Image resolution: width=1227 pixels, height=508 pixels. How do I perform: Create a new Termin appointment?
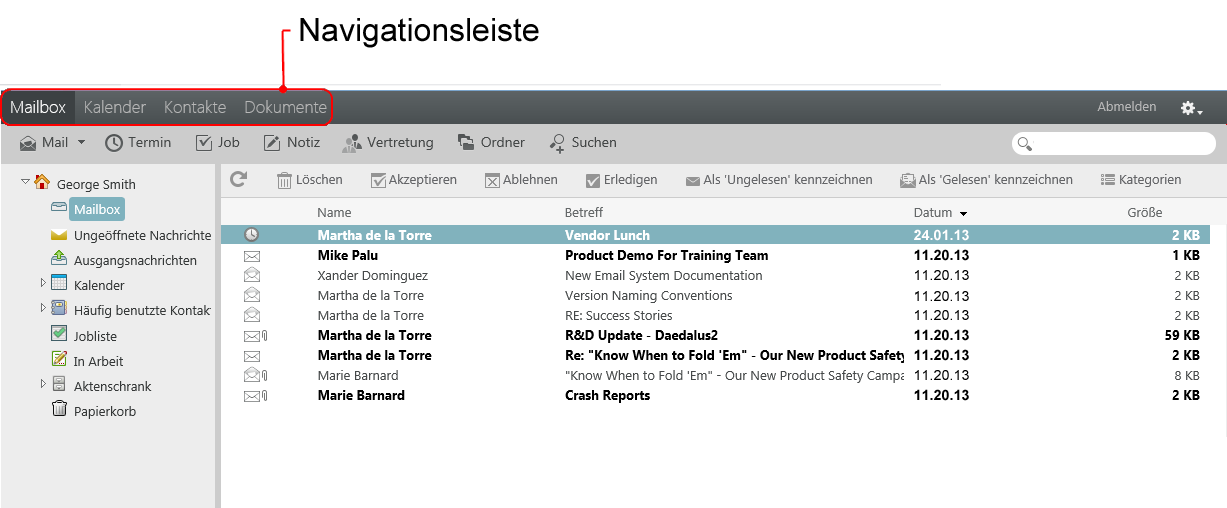click(138, 143)
